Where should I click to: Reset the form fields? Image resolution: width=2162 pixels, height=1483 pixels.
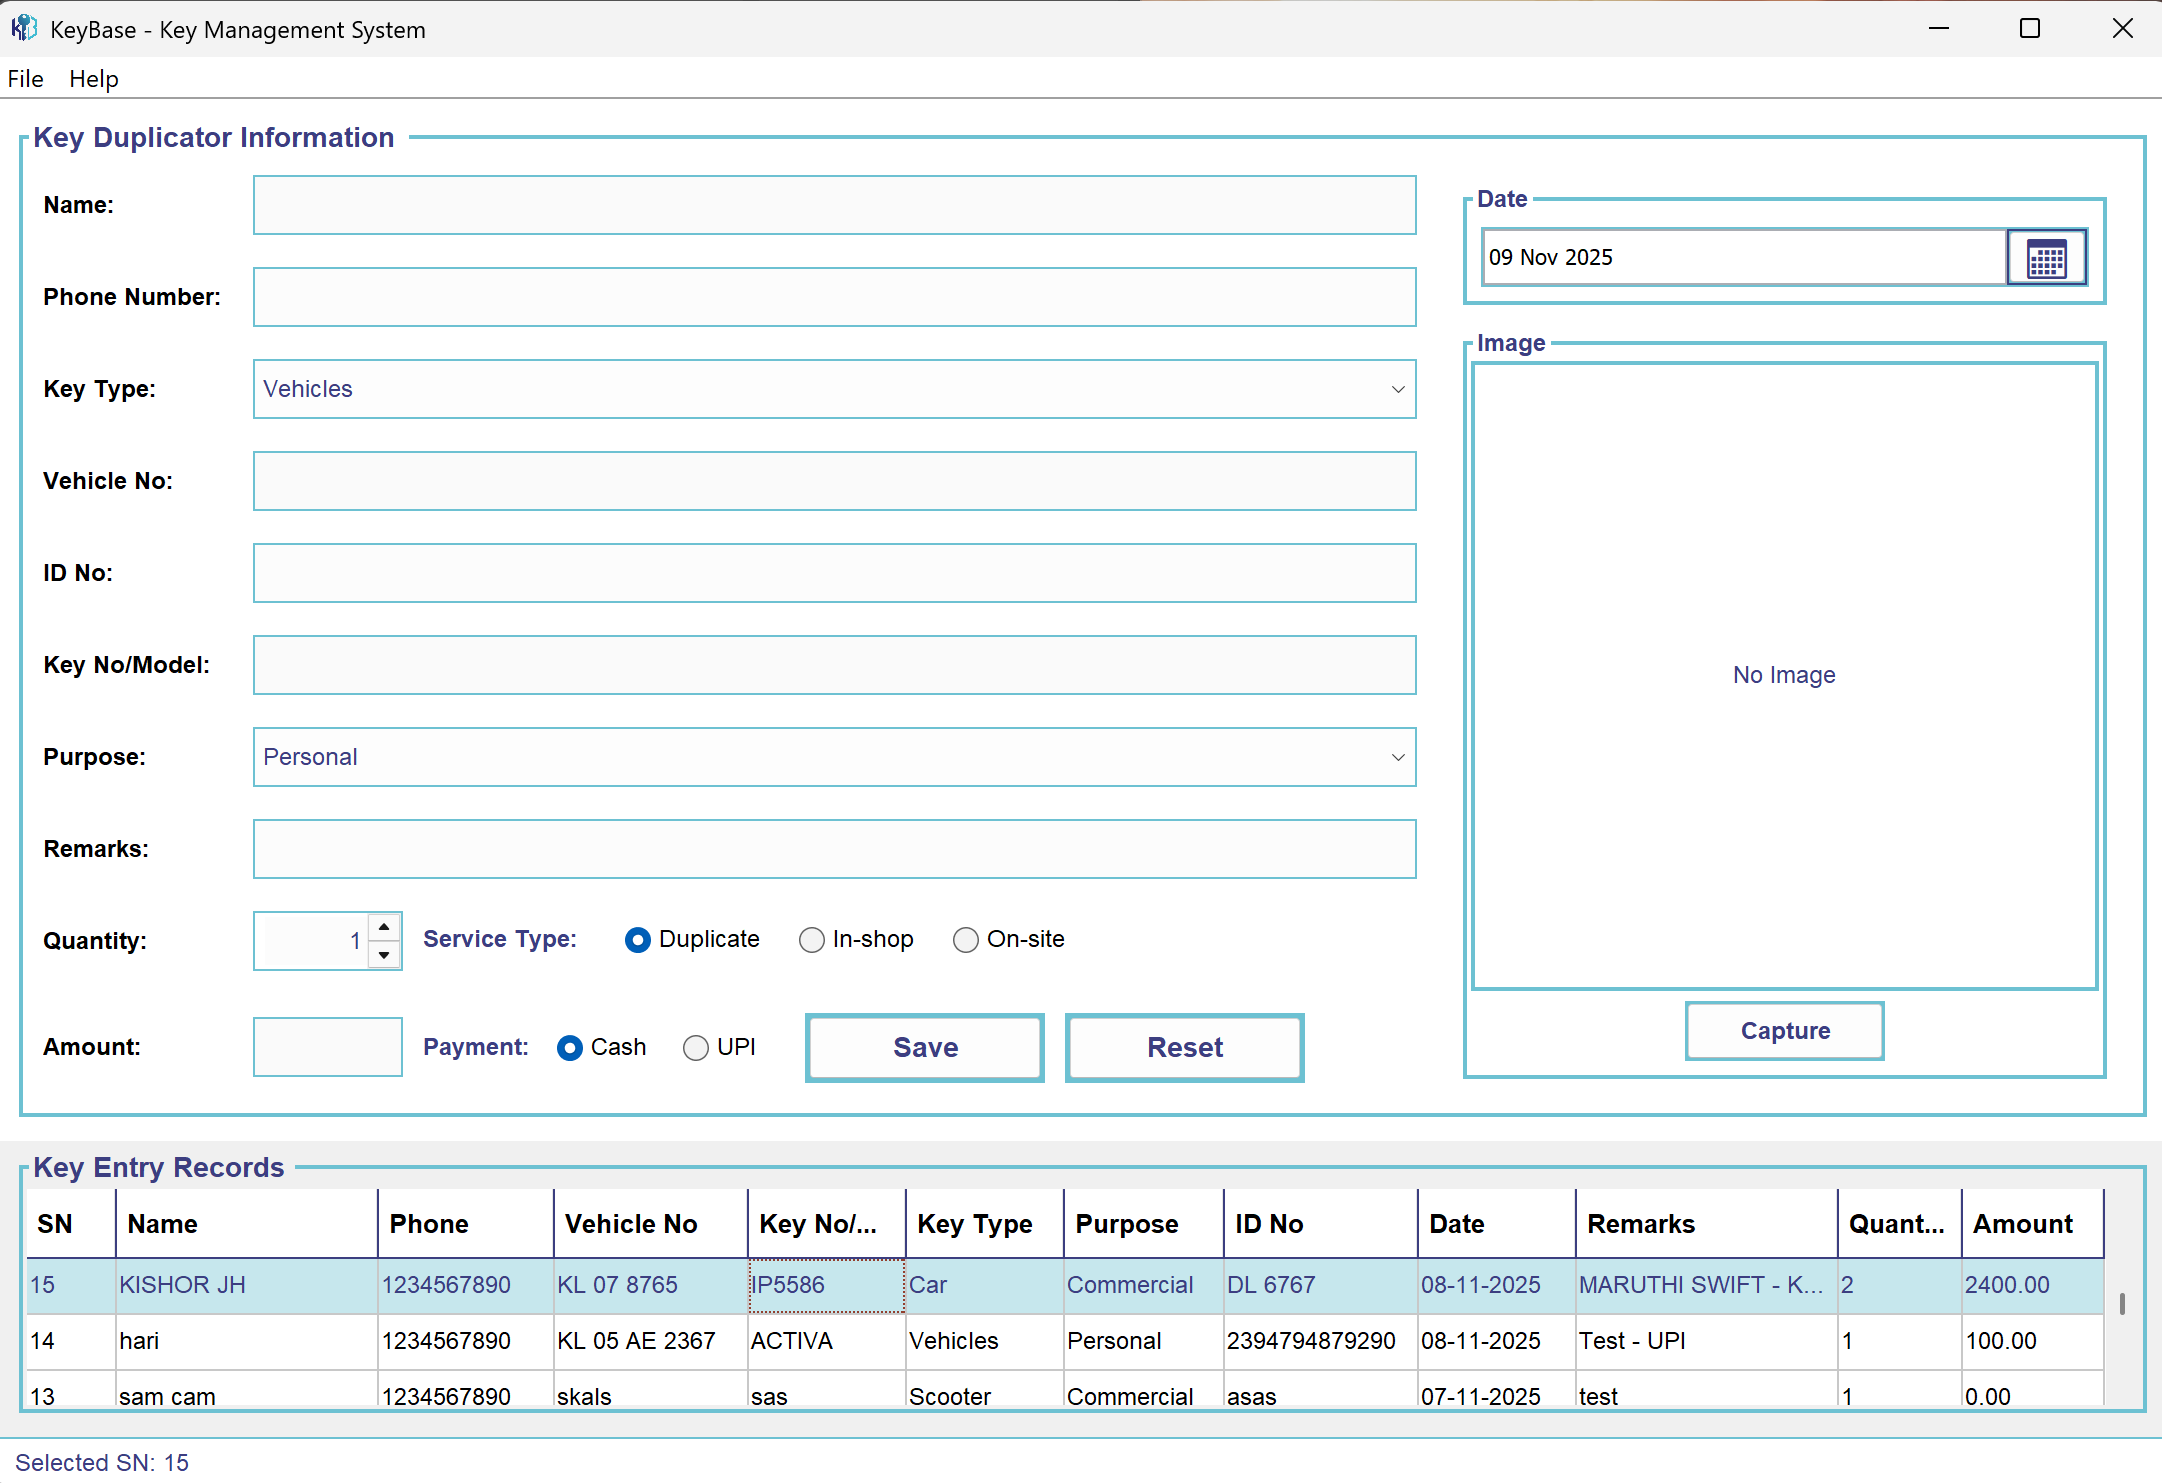tap(1183, 1047)
